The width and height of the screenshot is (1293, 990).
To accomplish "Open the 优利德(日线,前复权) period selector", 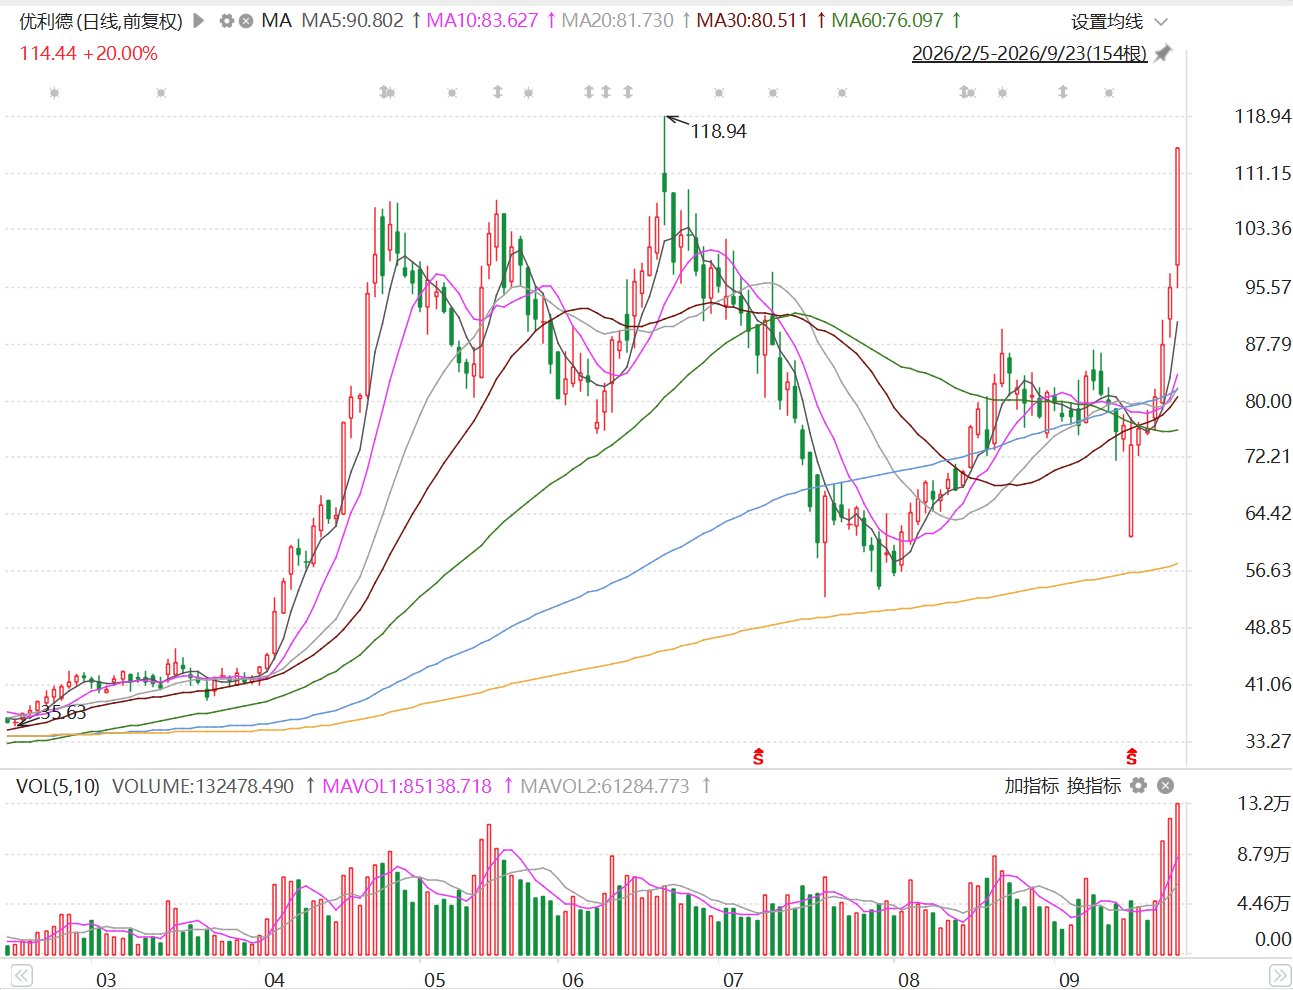I will pos(101,21).
